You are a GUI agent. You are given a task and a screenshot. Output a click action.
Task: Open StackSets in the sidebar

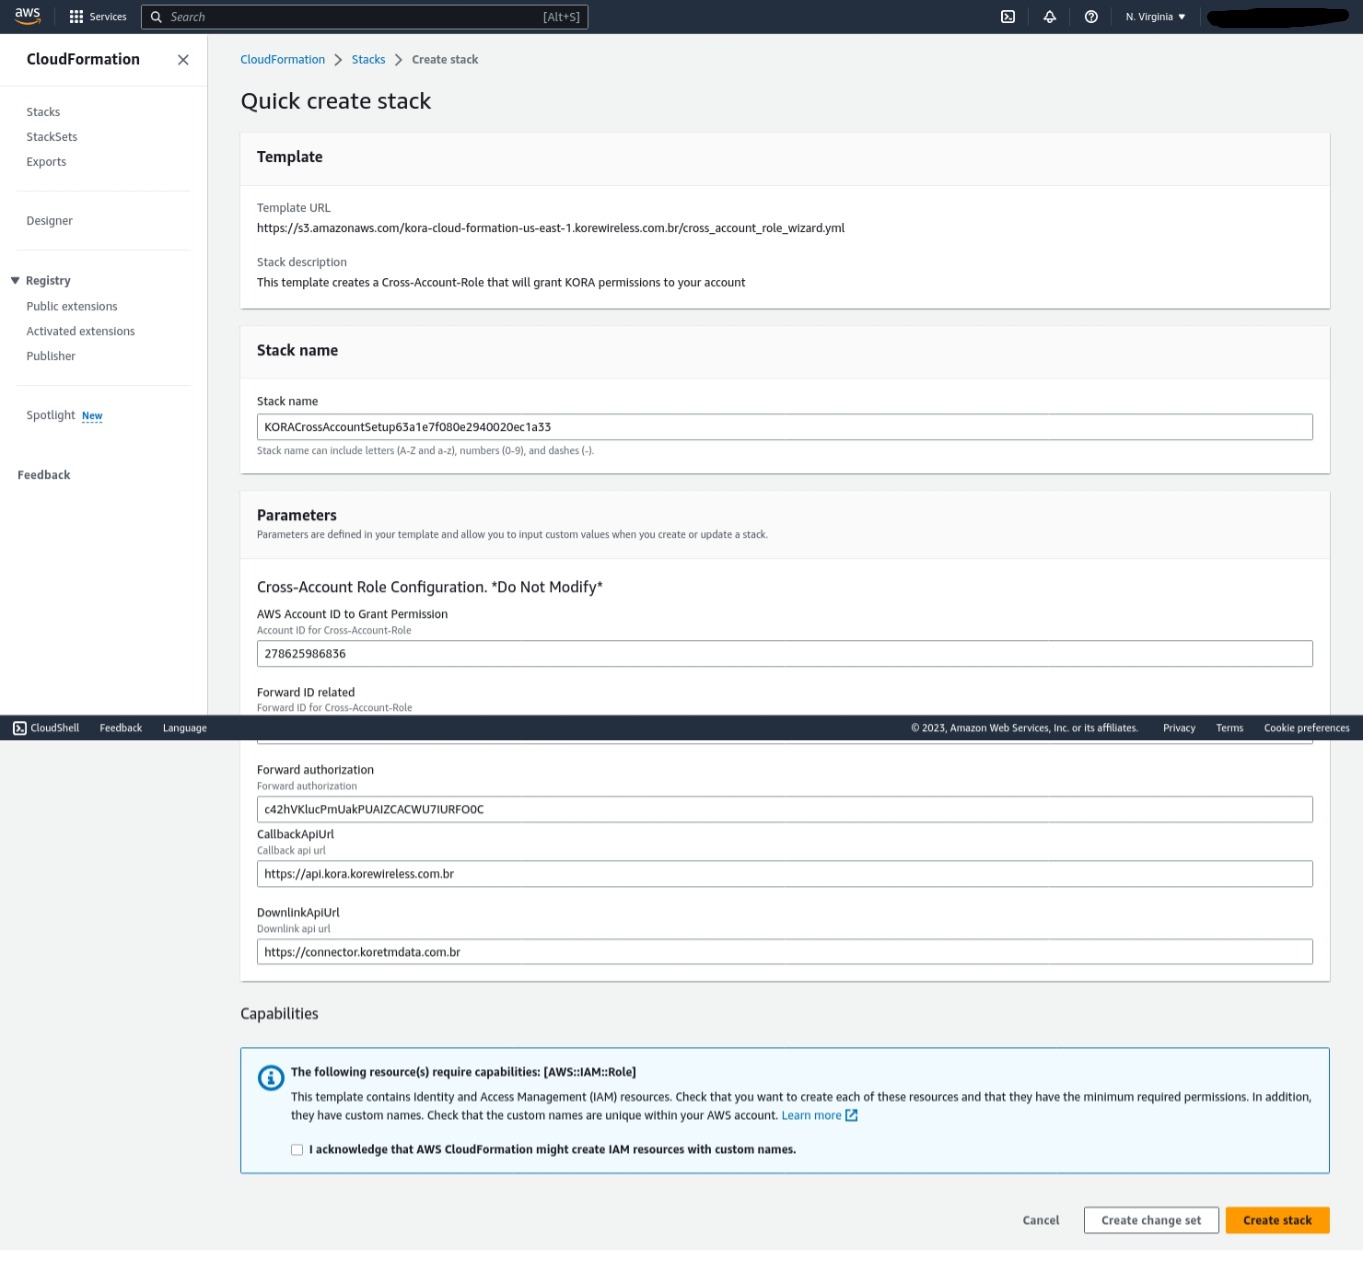pyautogui.click(x=52, y=137)
